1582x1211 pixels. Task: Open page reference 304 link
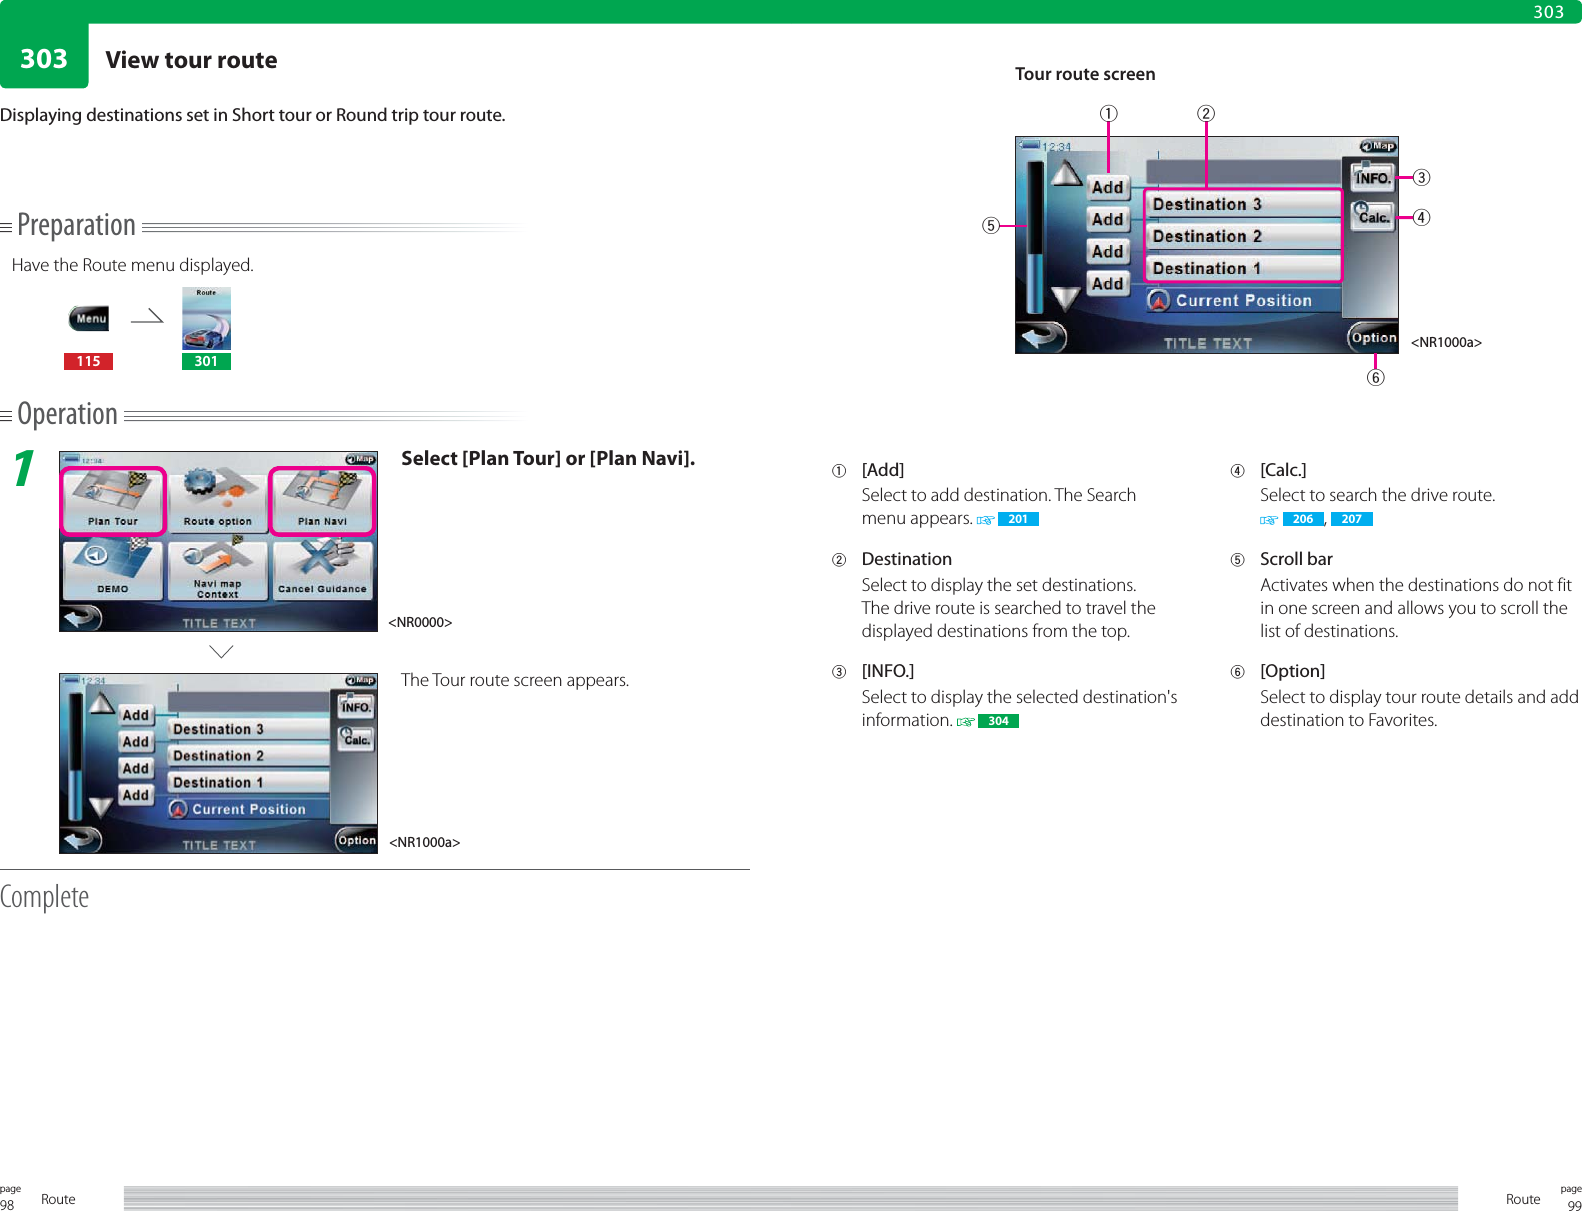coord(998,721)
